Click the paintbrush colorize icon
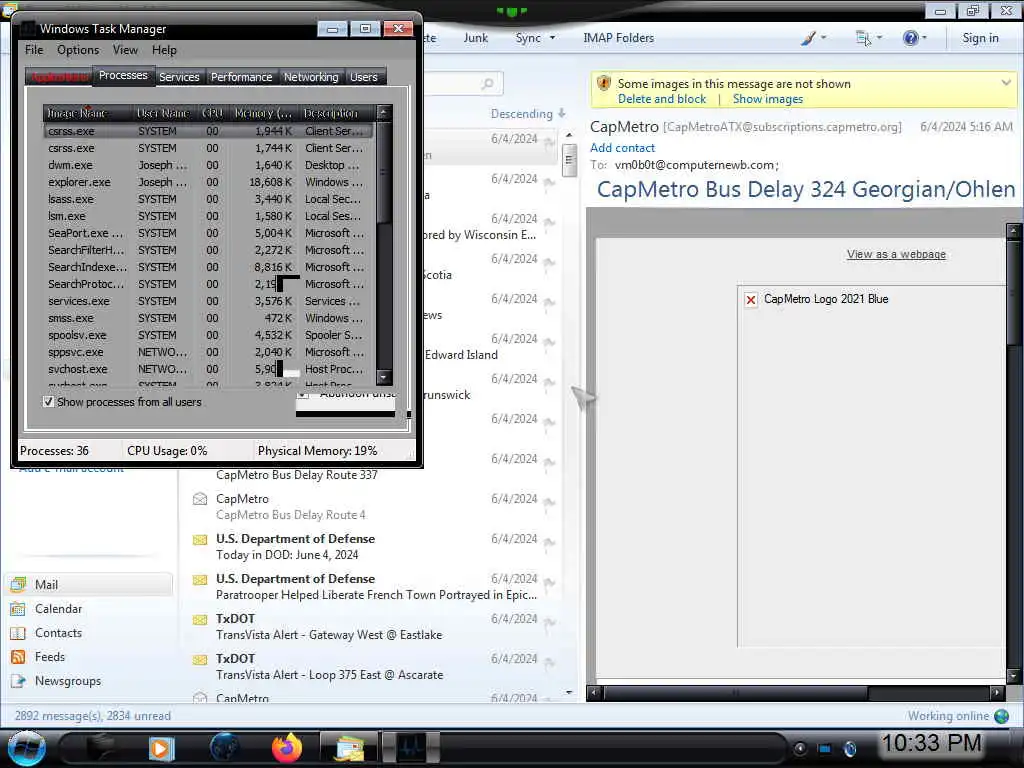The width and height of the screenshot is (1024, 768). pyautogui.click(x=808, y=38)
